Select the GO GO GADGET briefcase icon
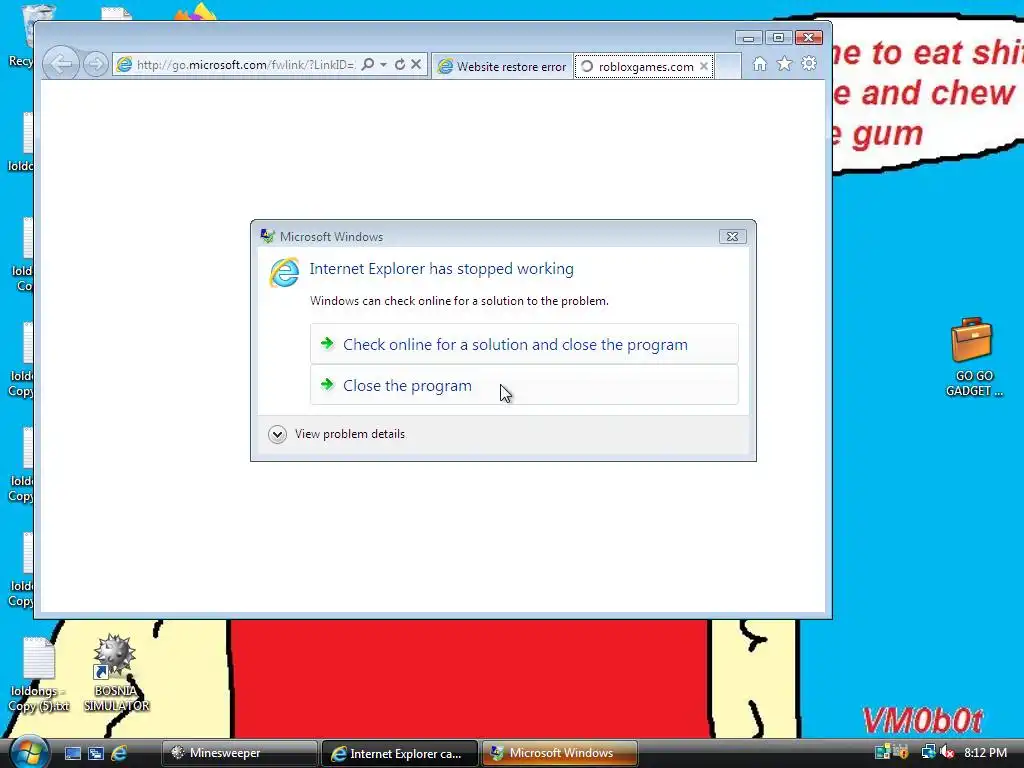 click(972, 357)
